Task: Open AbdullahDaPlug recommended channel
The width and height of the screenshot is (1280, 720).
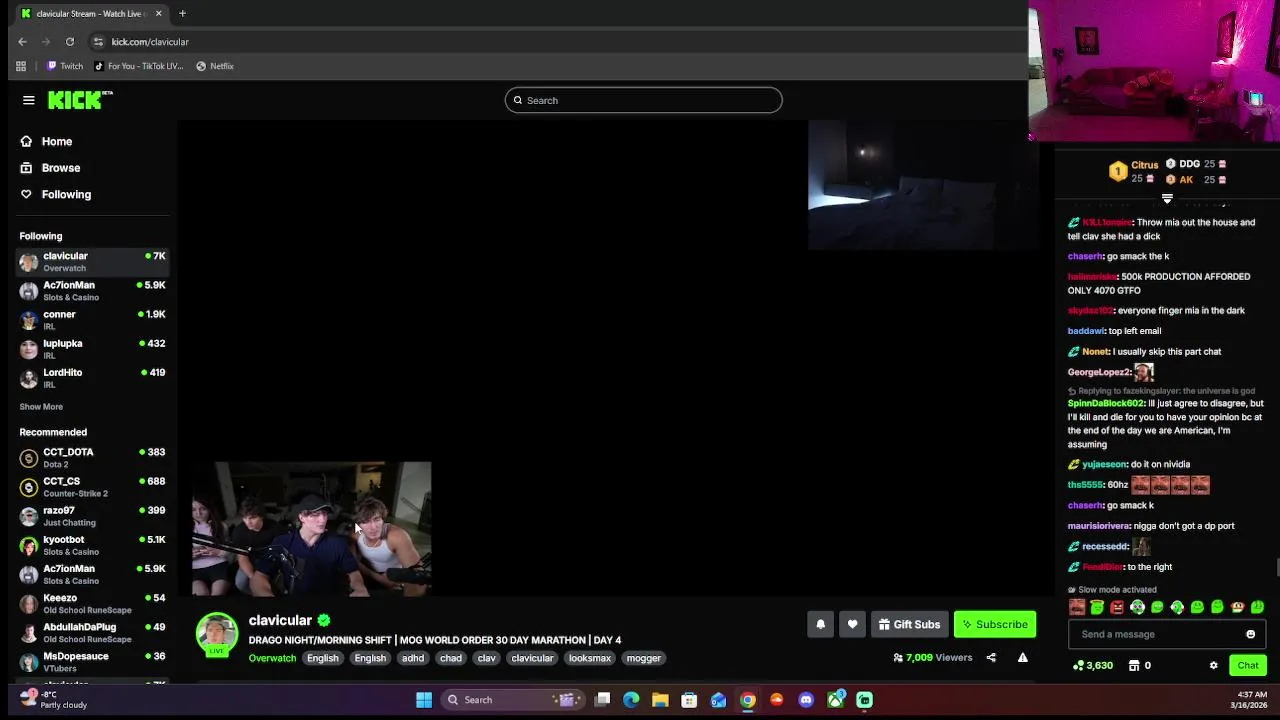Action: [x=92, y=632]
